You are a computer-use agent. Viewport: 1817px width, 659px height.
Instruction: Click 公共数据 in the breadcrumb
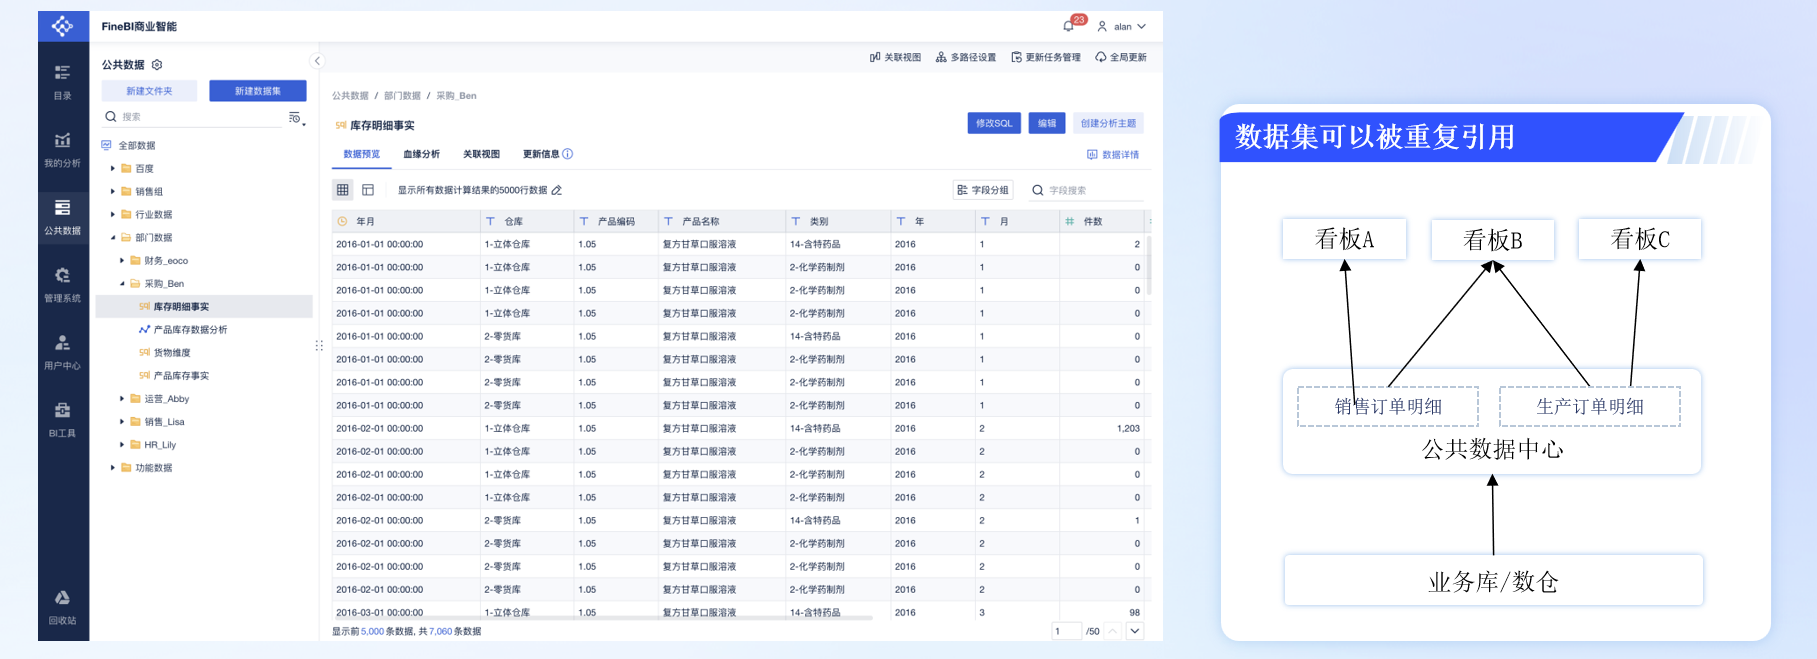tap(350, 96)
